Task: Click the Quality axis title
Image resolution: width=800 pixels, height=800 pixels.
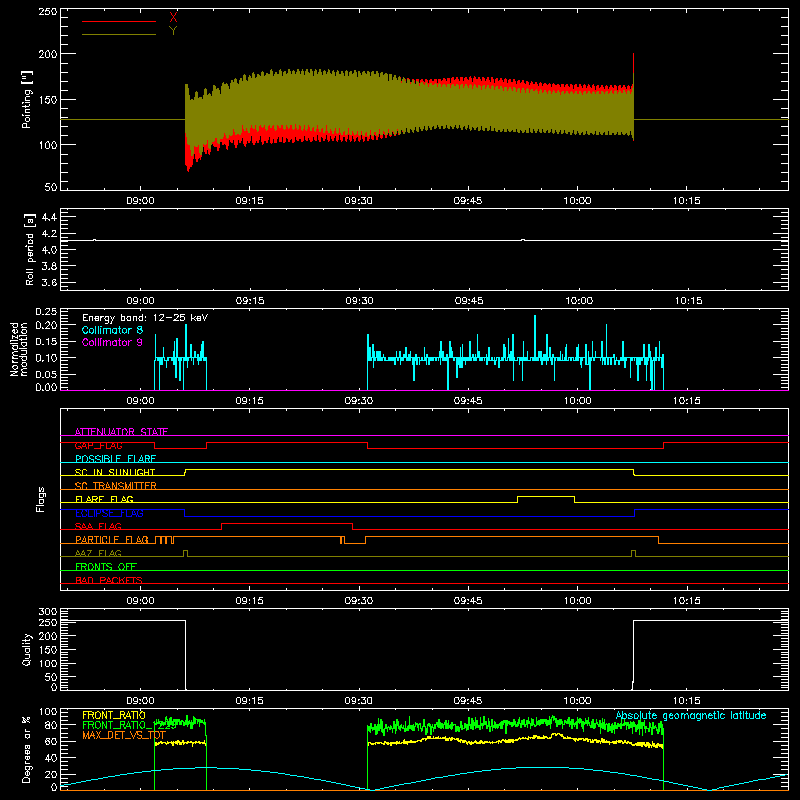Action: 27,649
